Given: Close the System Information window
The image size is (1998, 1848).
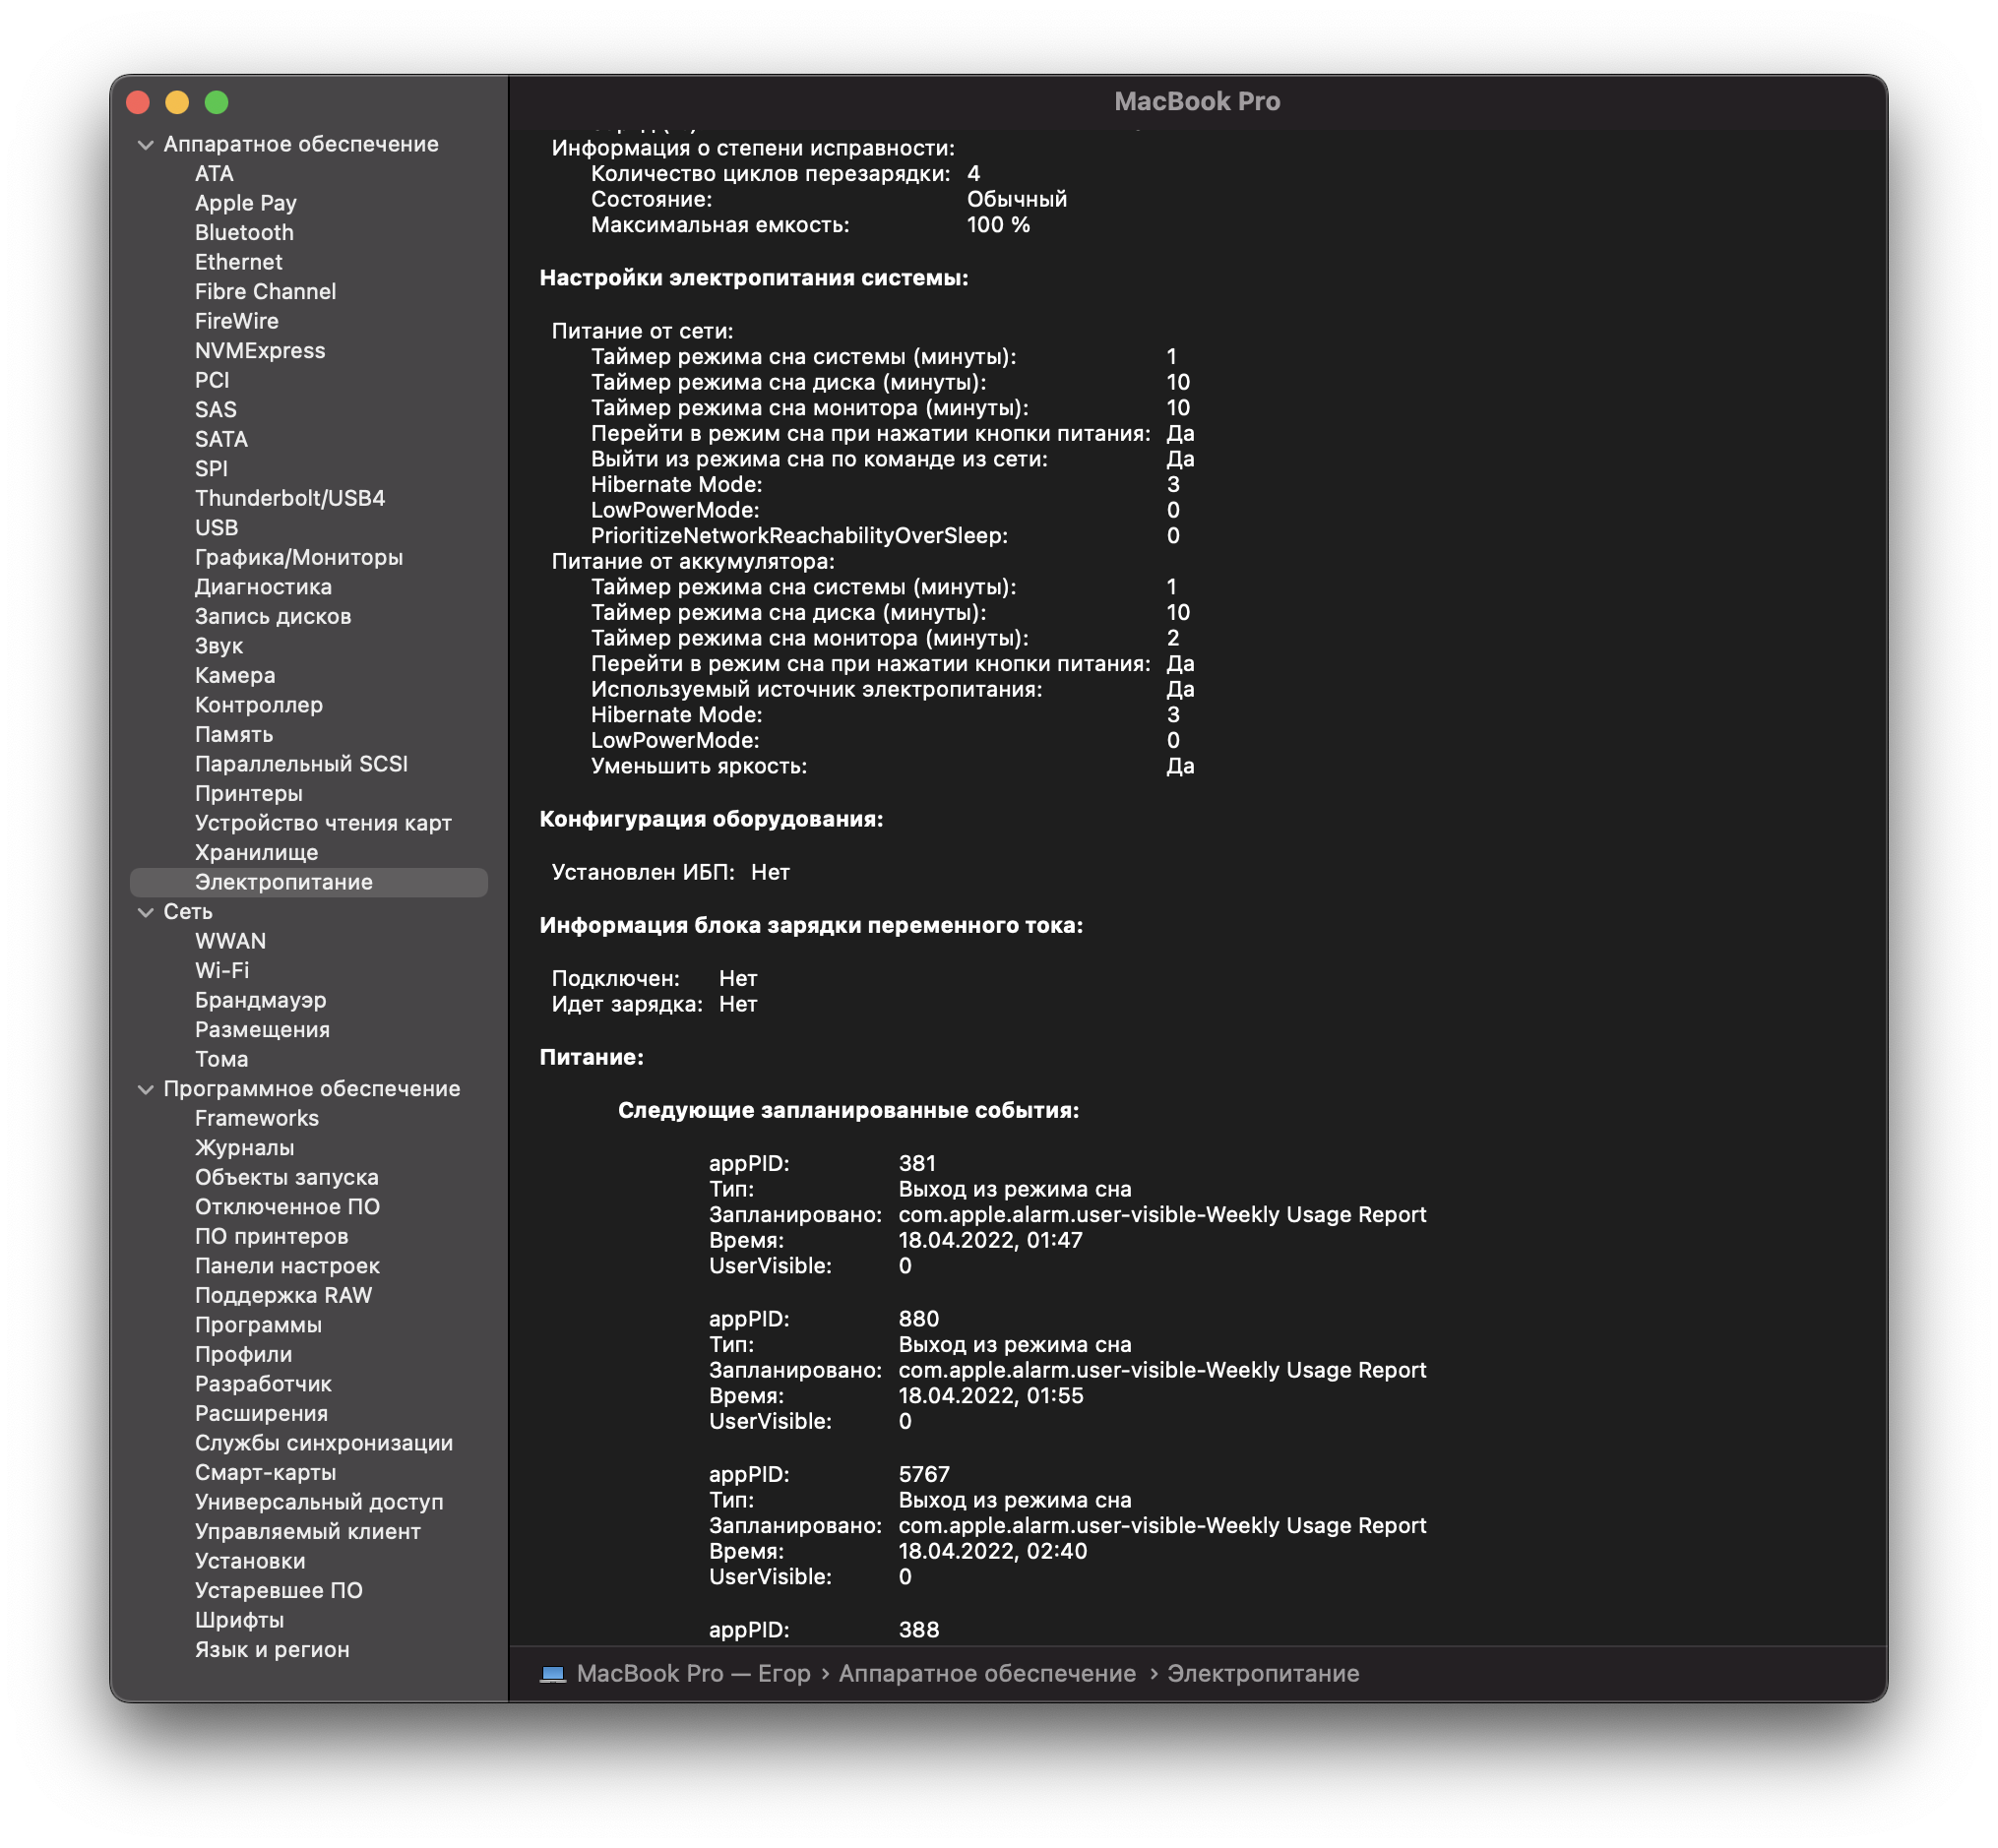Looking at the screenshot, I should click(x=138, y=102).
